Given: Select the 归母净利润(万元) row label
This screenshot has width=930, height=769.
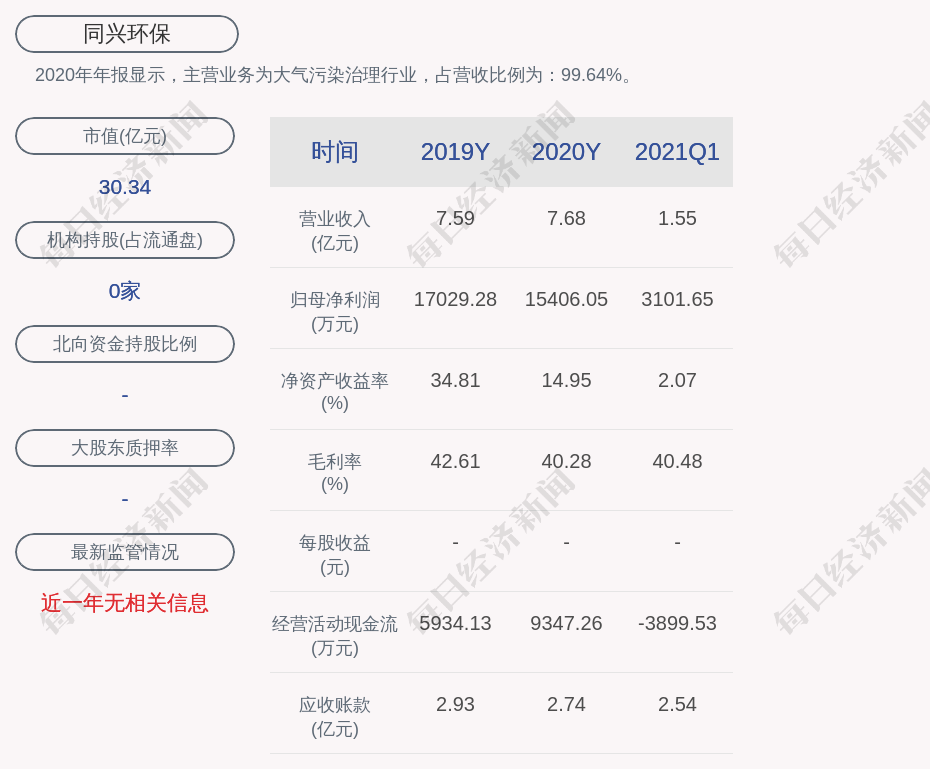Looking at the screenshot, I should coord(335,312).
